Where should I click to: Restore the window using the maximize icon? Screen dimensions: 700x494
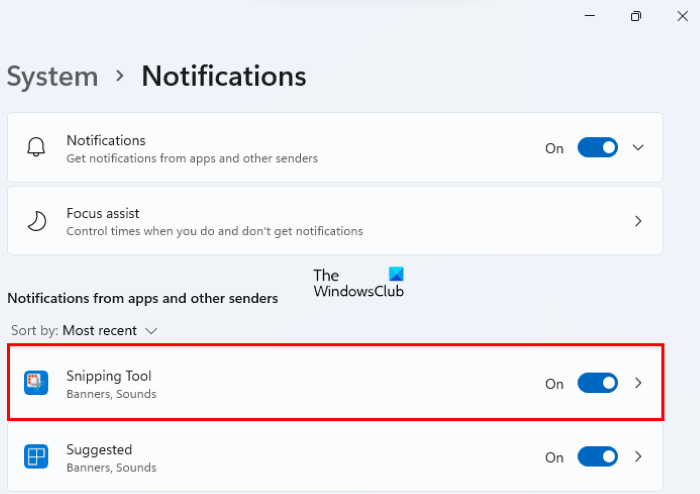point(636,16)
